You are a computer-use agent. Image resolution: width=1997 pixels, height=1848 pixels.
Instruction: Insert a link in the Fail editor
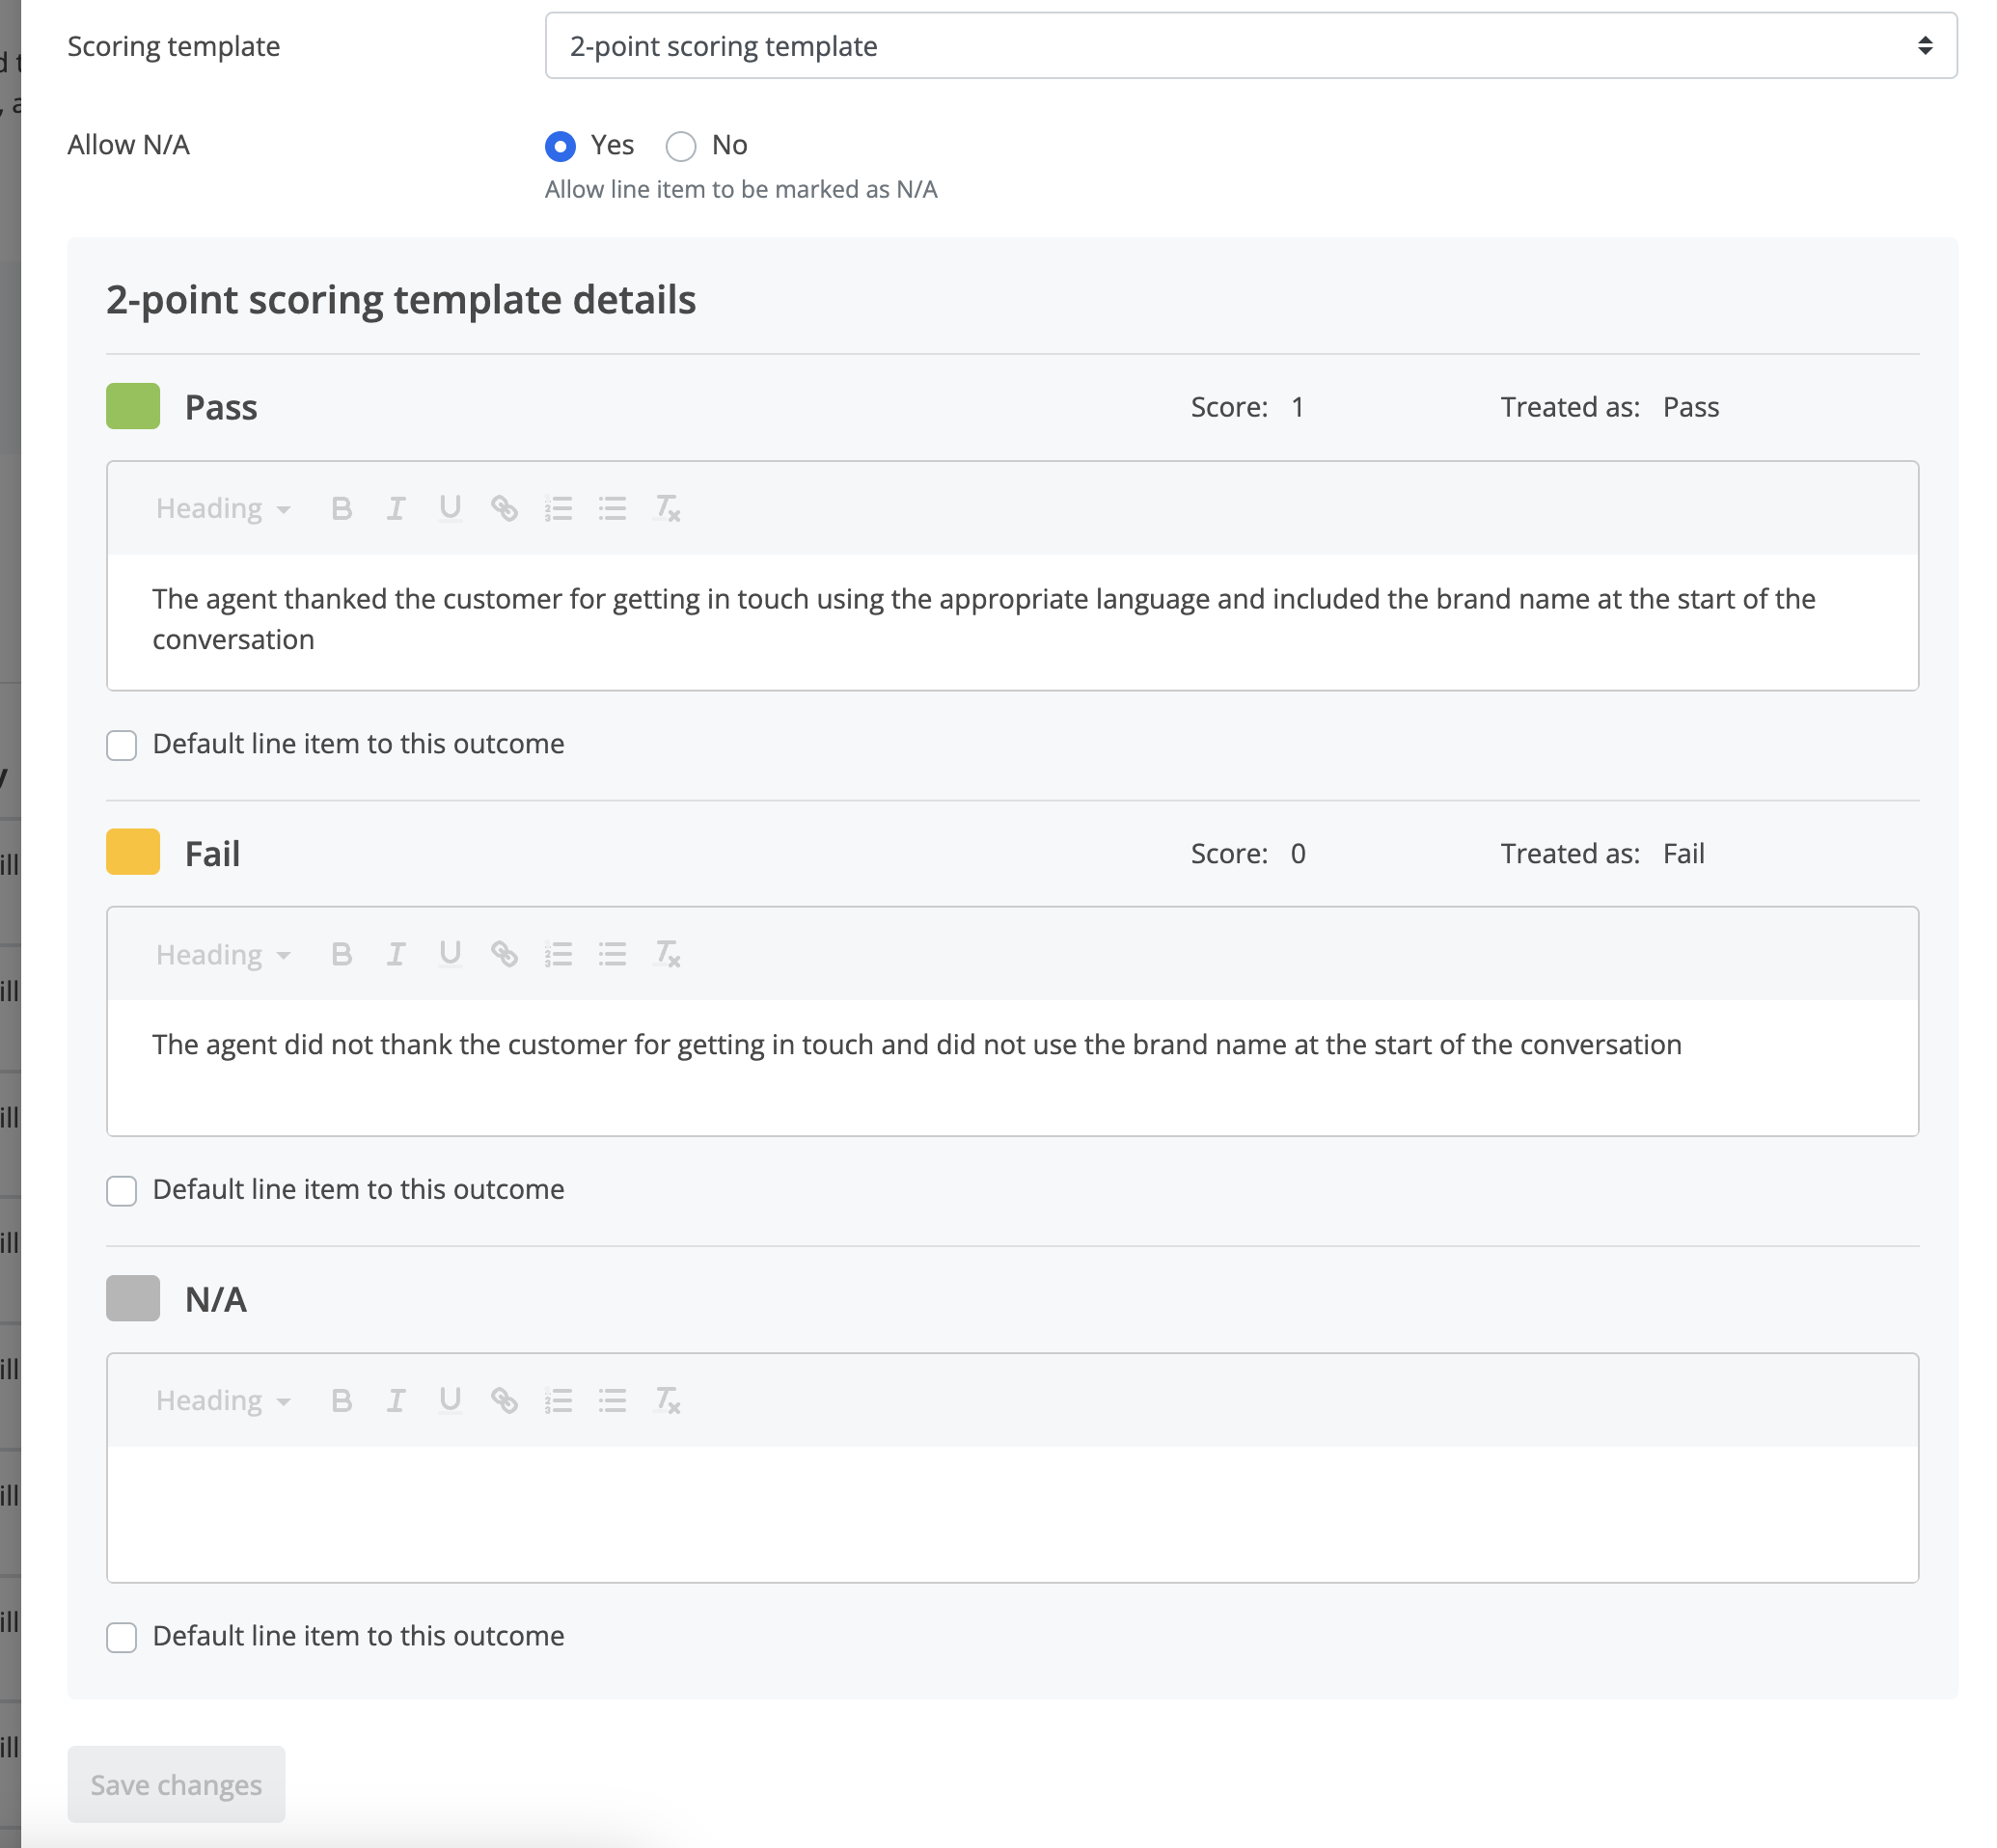click(504, 954)
